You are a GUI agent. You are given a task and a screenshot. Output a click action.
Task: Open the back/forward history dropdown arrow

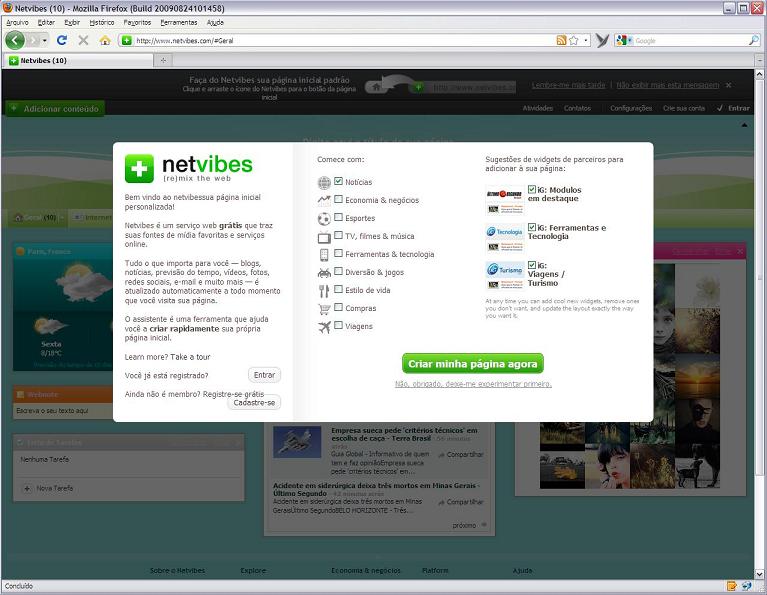[45, 40]
